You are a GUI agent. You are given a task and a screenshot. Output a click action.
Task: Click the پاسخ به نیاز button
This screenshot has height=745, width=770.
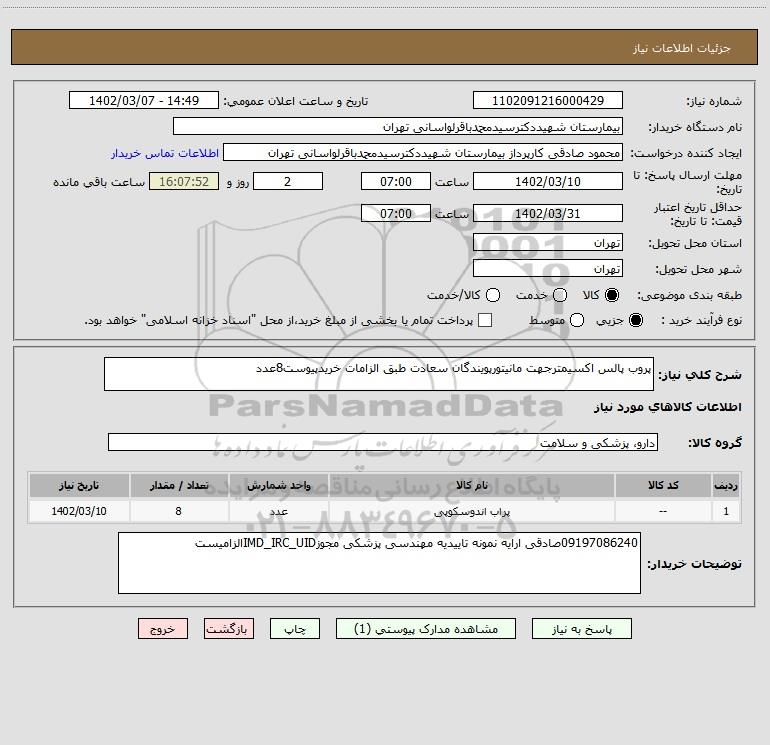582,629
